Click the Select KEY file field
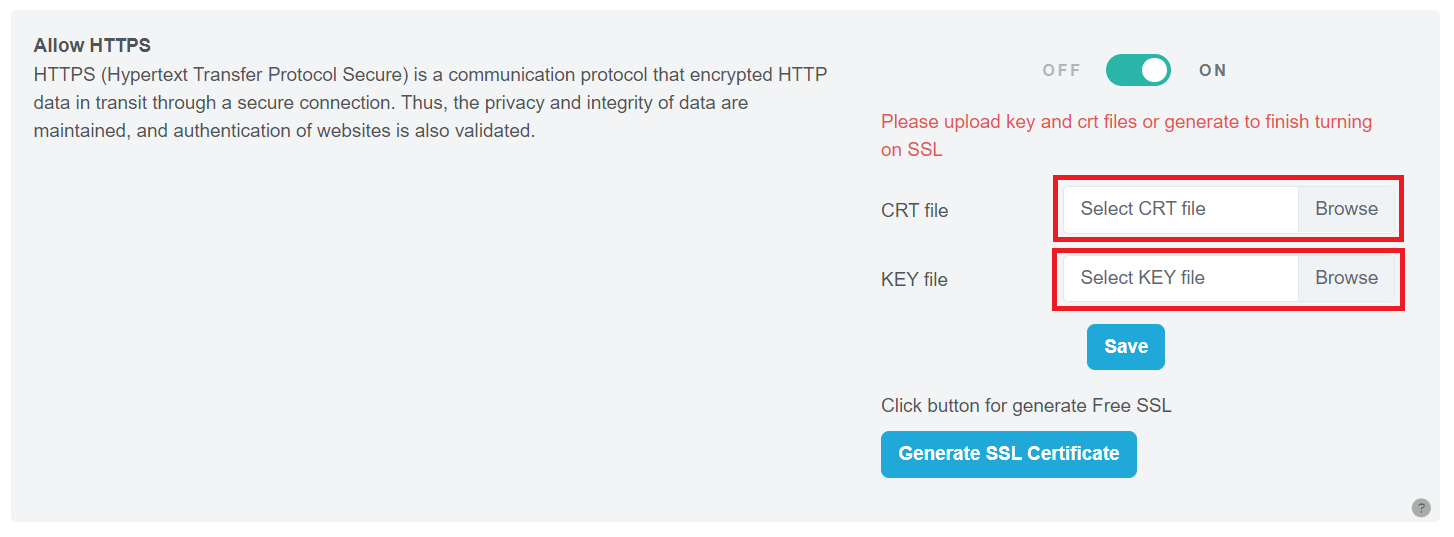This screenshot has height=537, width=1454. (1180, 278)
